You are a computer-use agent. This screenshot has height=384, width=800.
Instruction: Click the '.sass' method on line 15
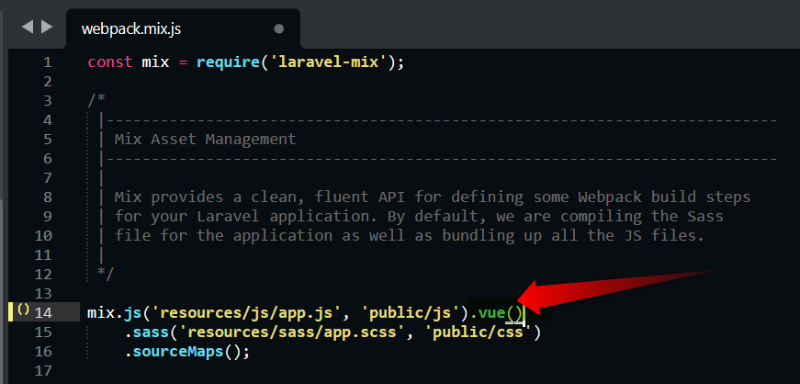(x=146, y=332)
